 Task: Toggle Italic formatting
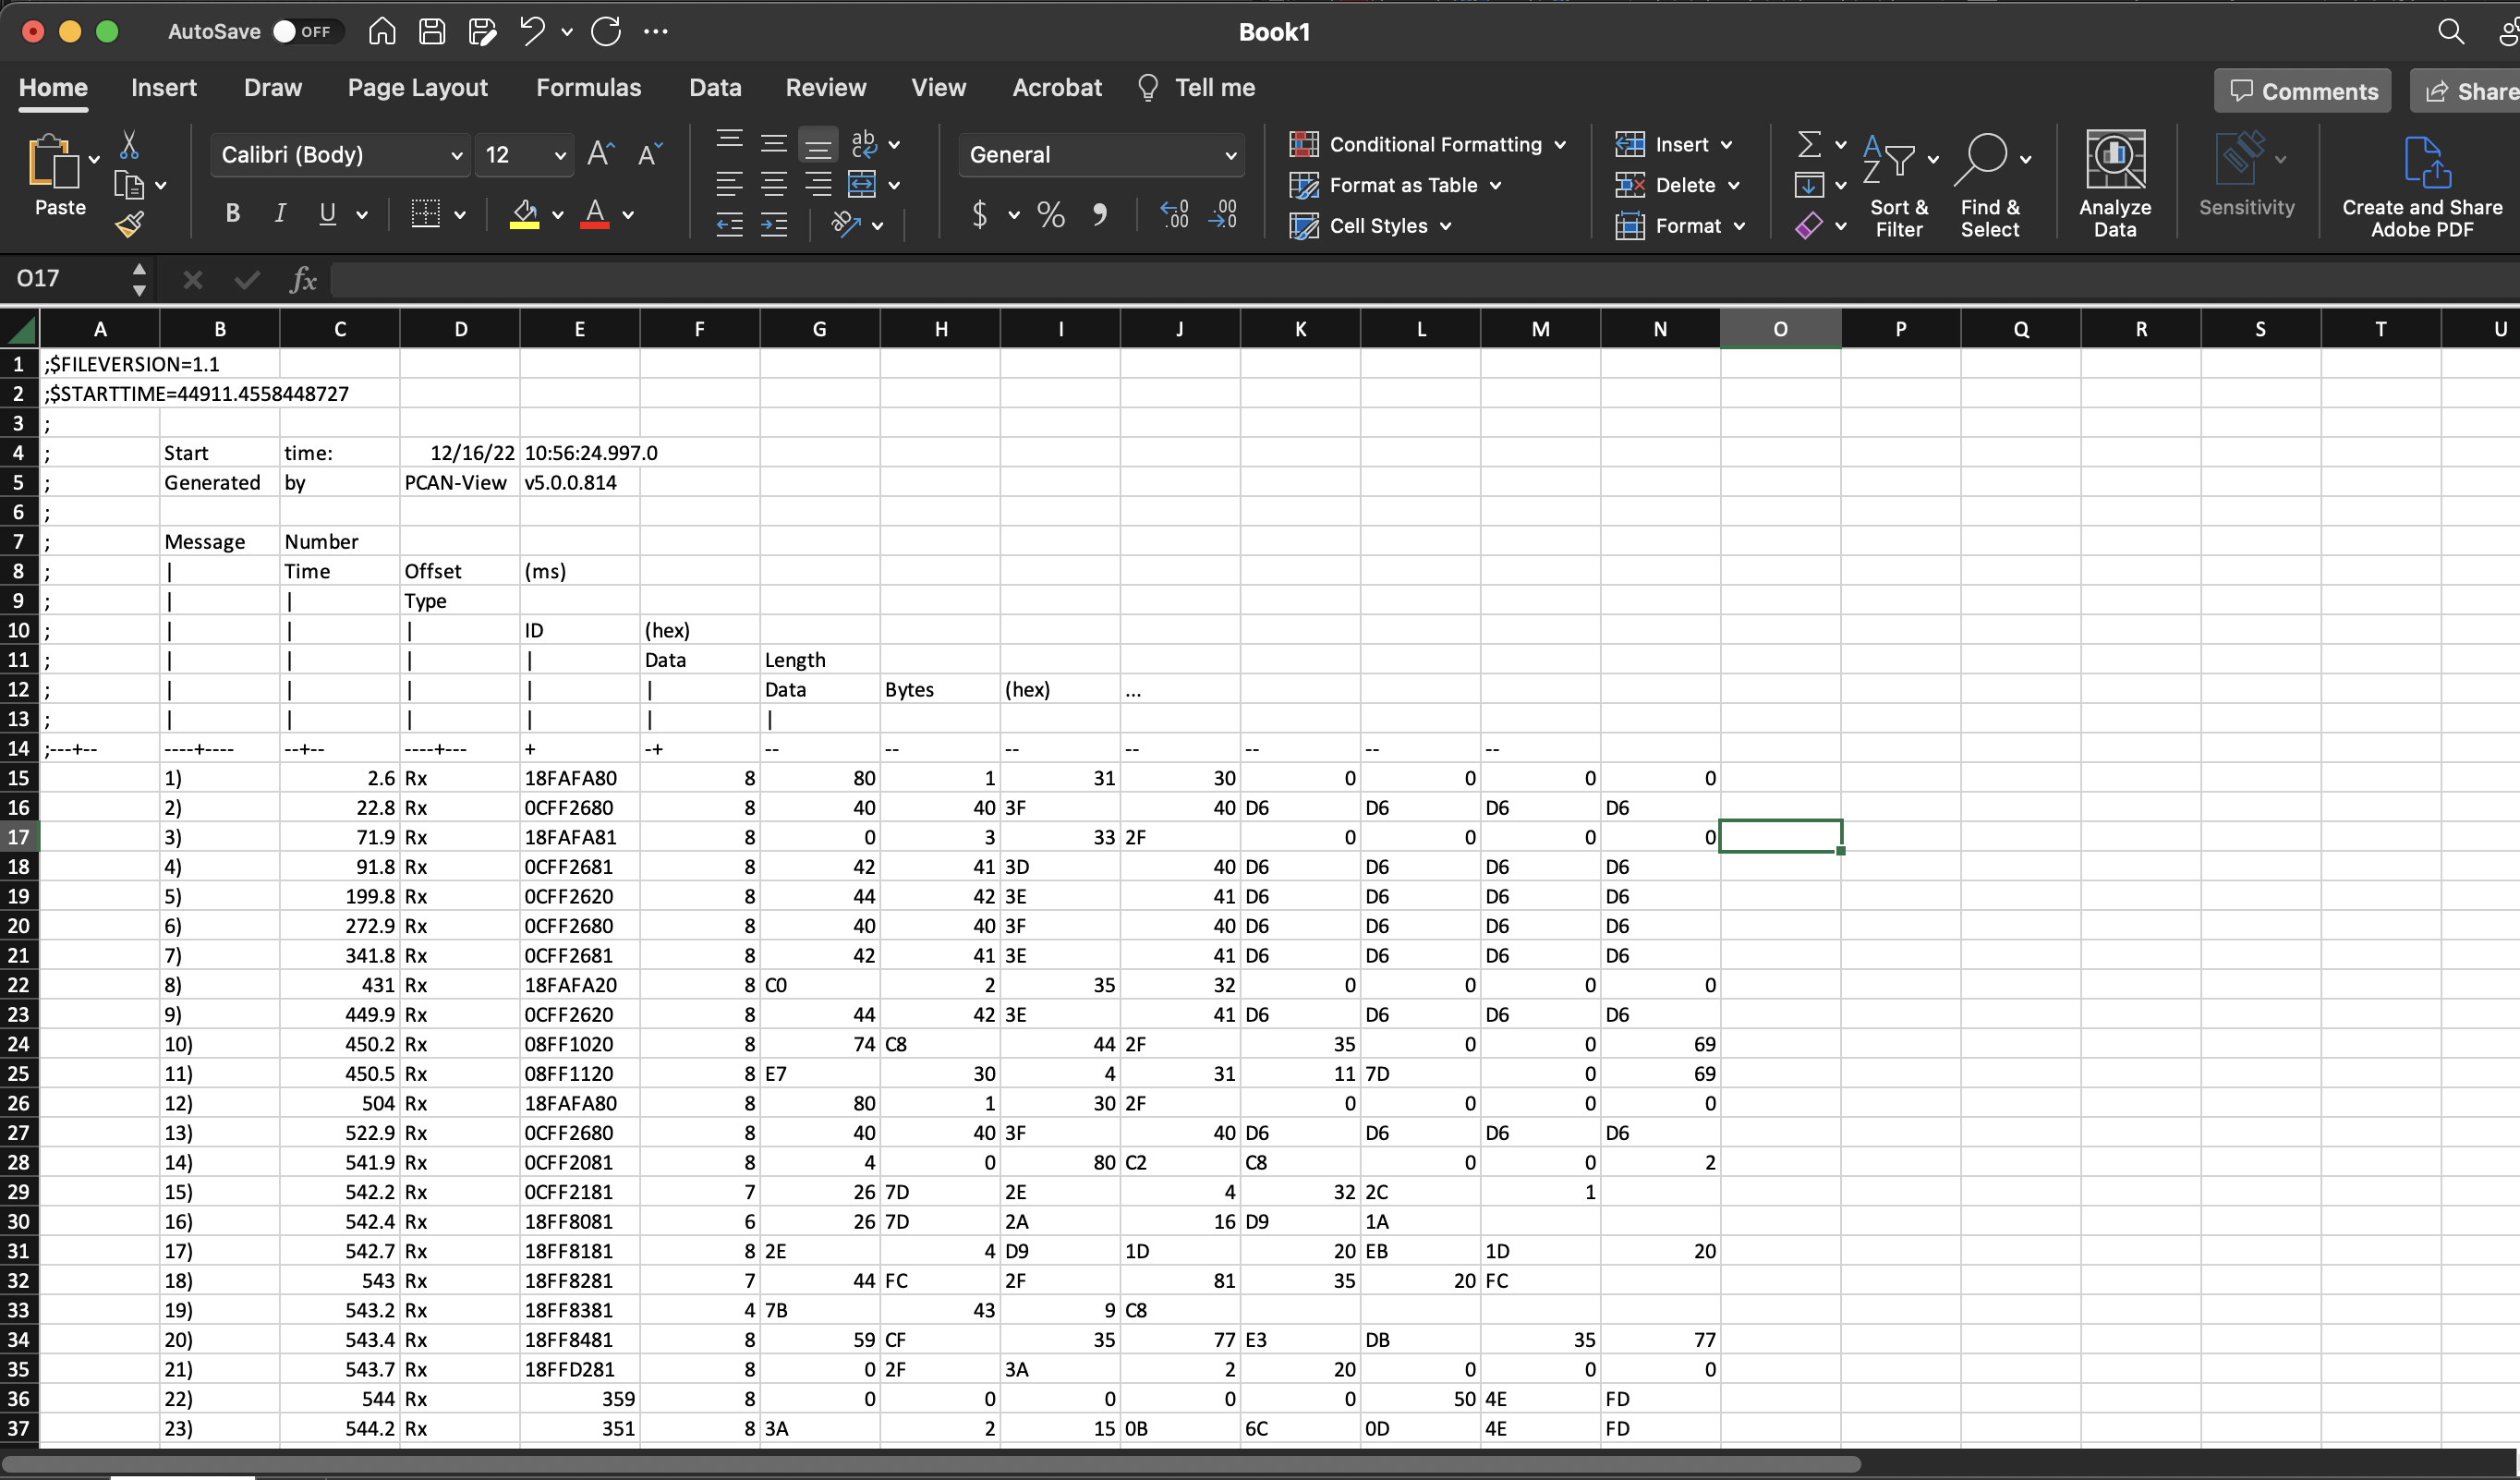tap(280, 213)
